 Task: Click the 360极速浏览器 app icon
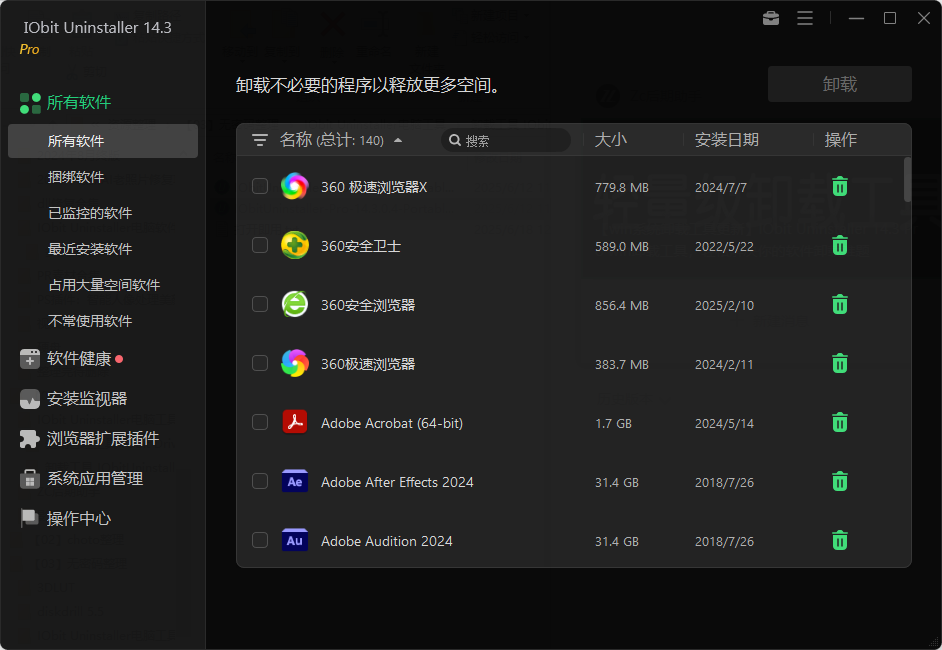pos(294,363)
